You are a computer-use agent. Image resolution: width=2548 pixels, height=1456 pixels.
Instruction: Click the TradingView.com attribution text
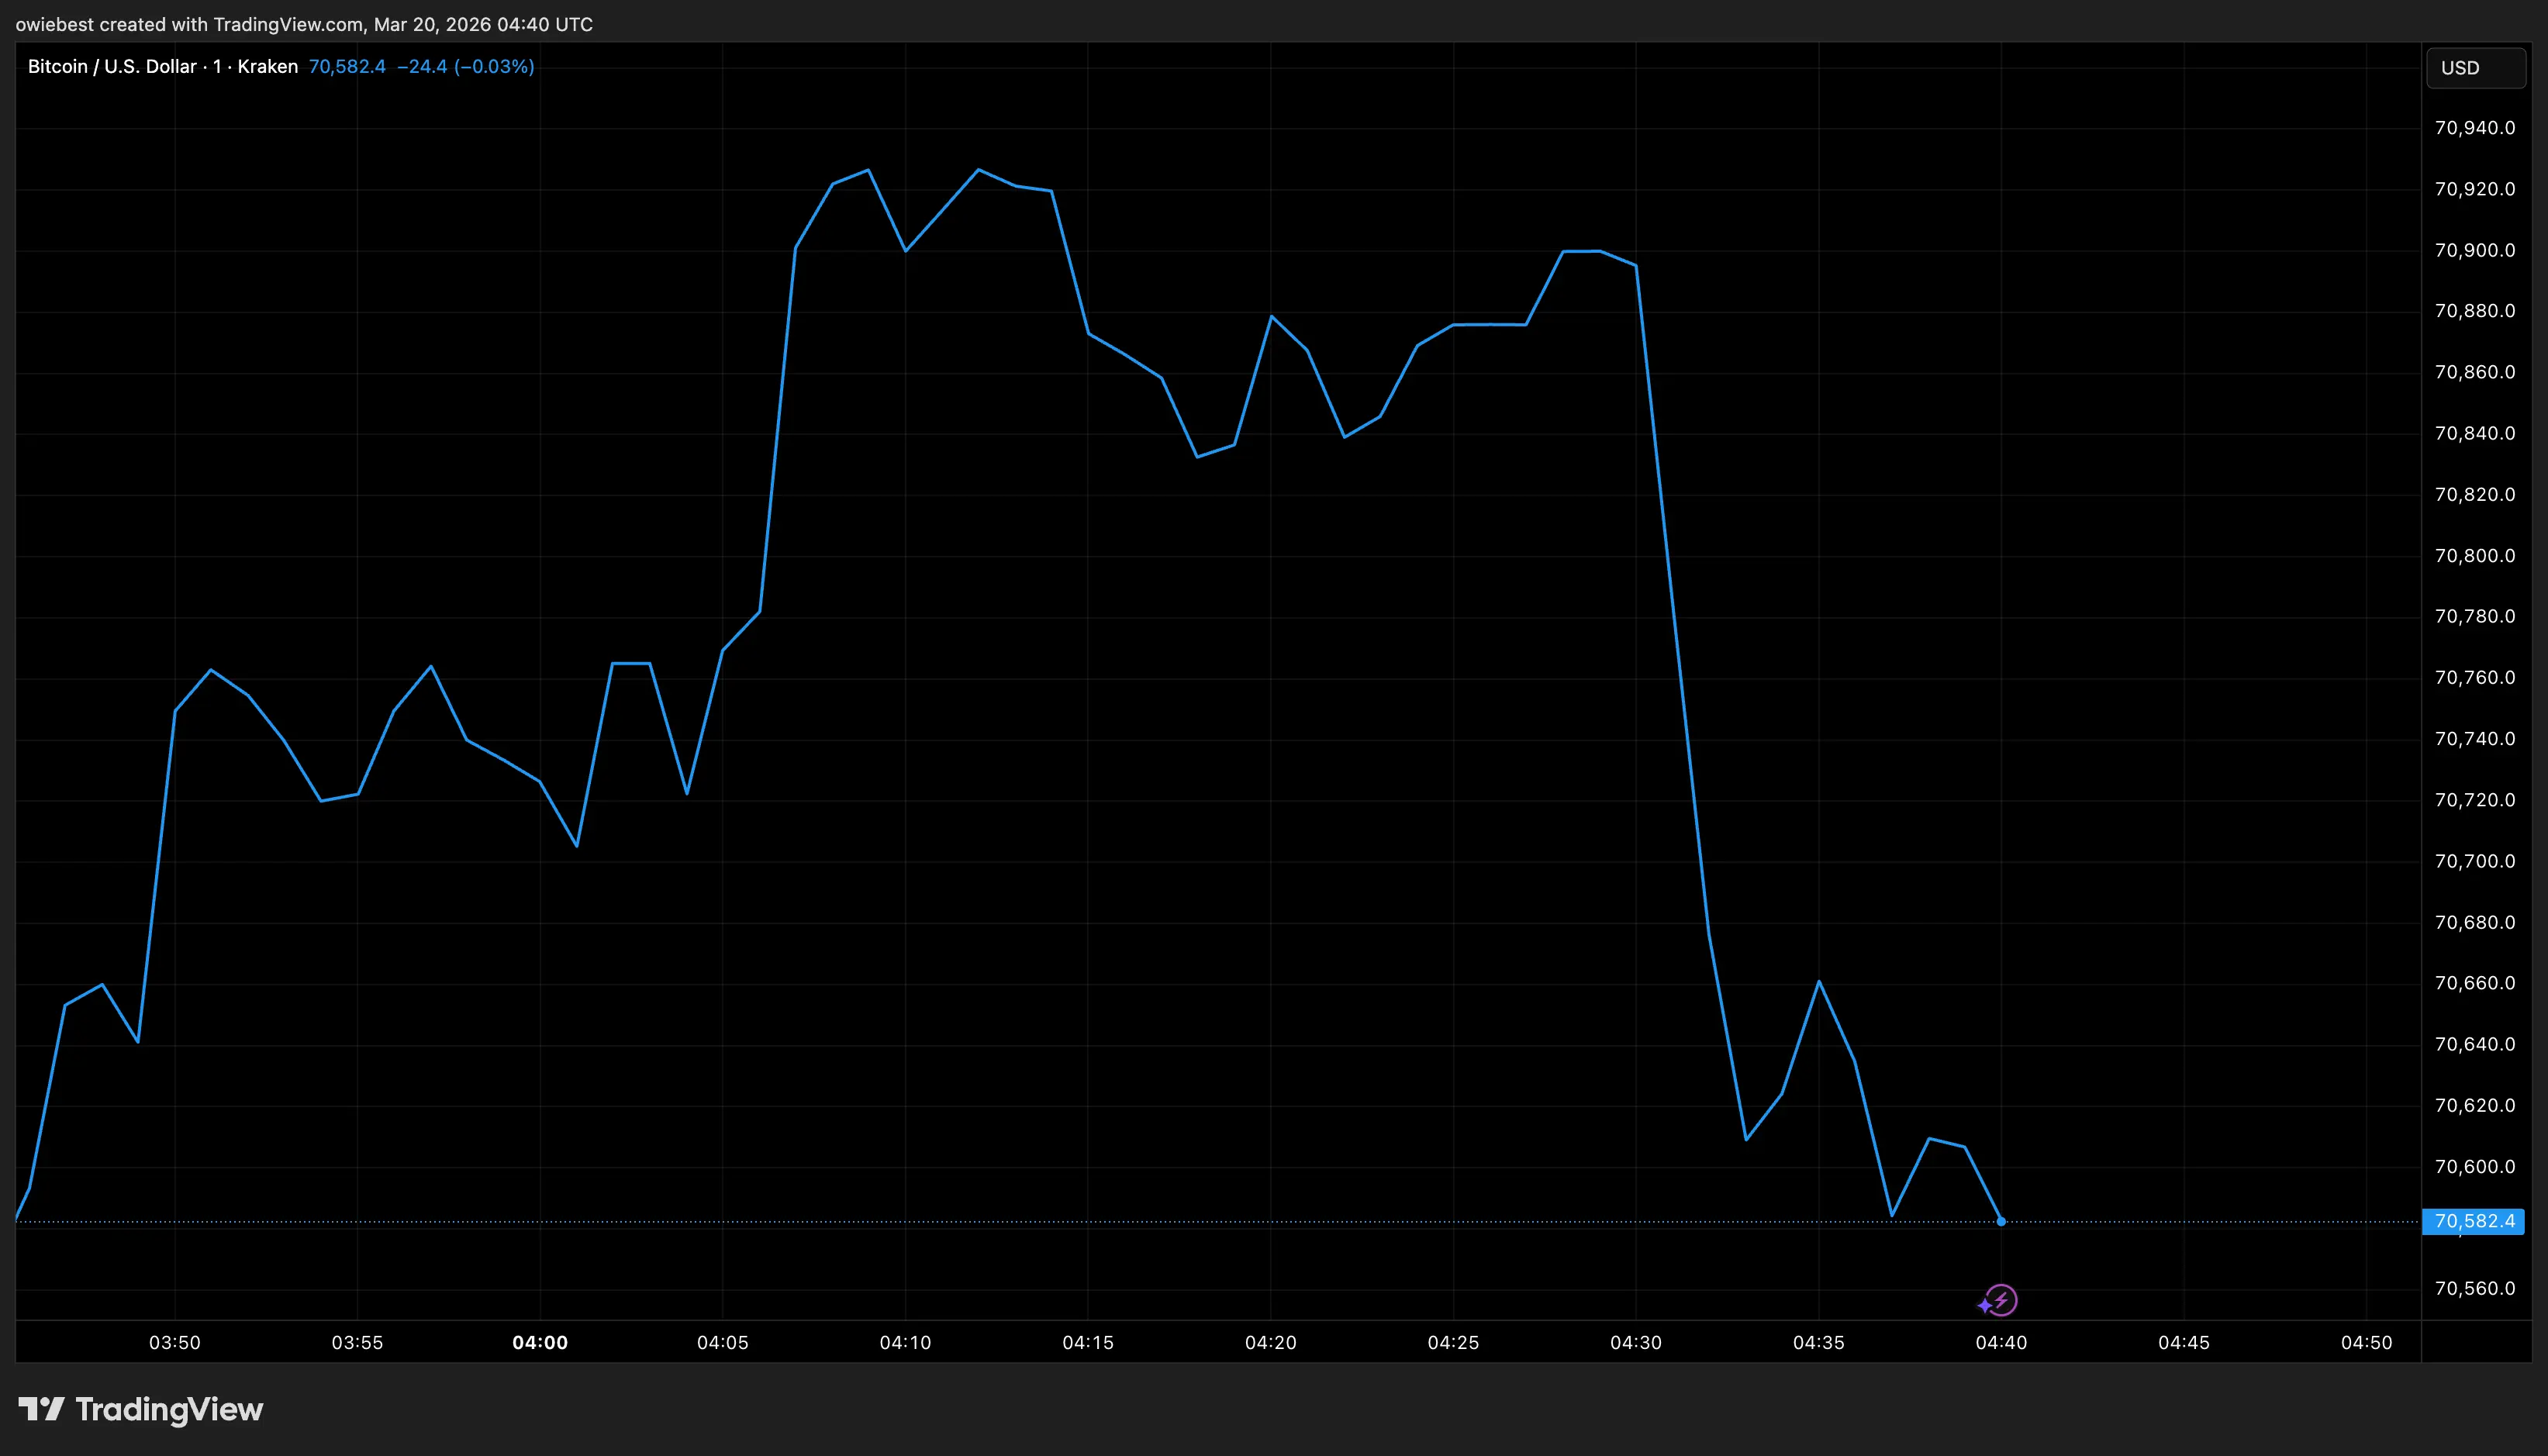coord(288,24)
